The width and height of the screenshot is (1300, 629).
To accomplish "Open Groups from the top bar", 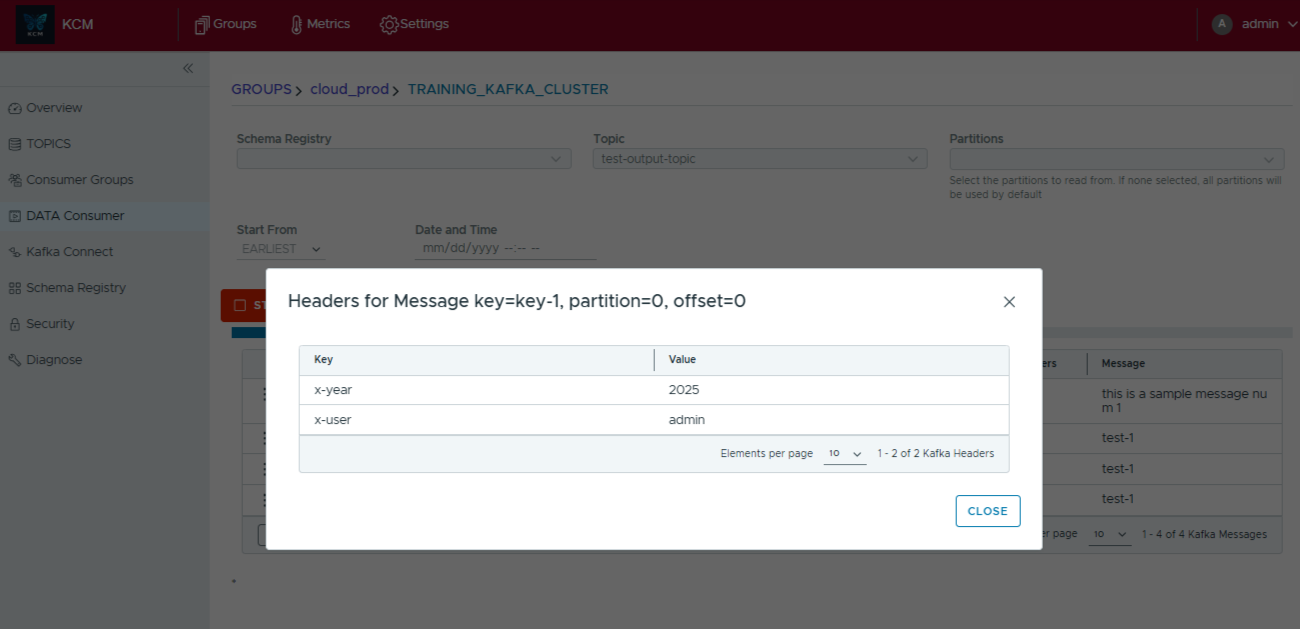I will 225,24.
